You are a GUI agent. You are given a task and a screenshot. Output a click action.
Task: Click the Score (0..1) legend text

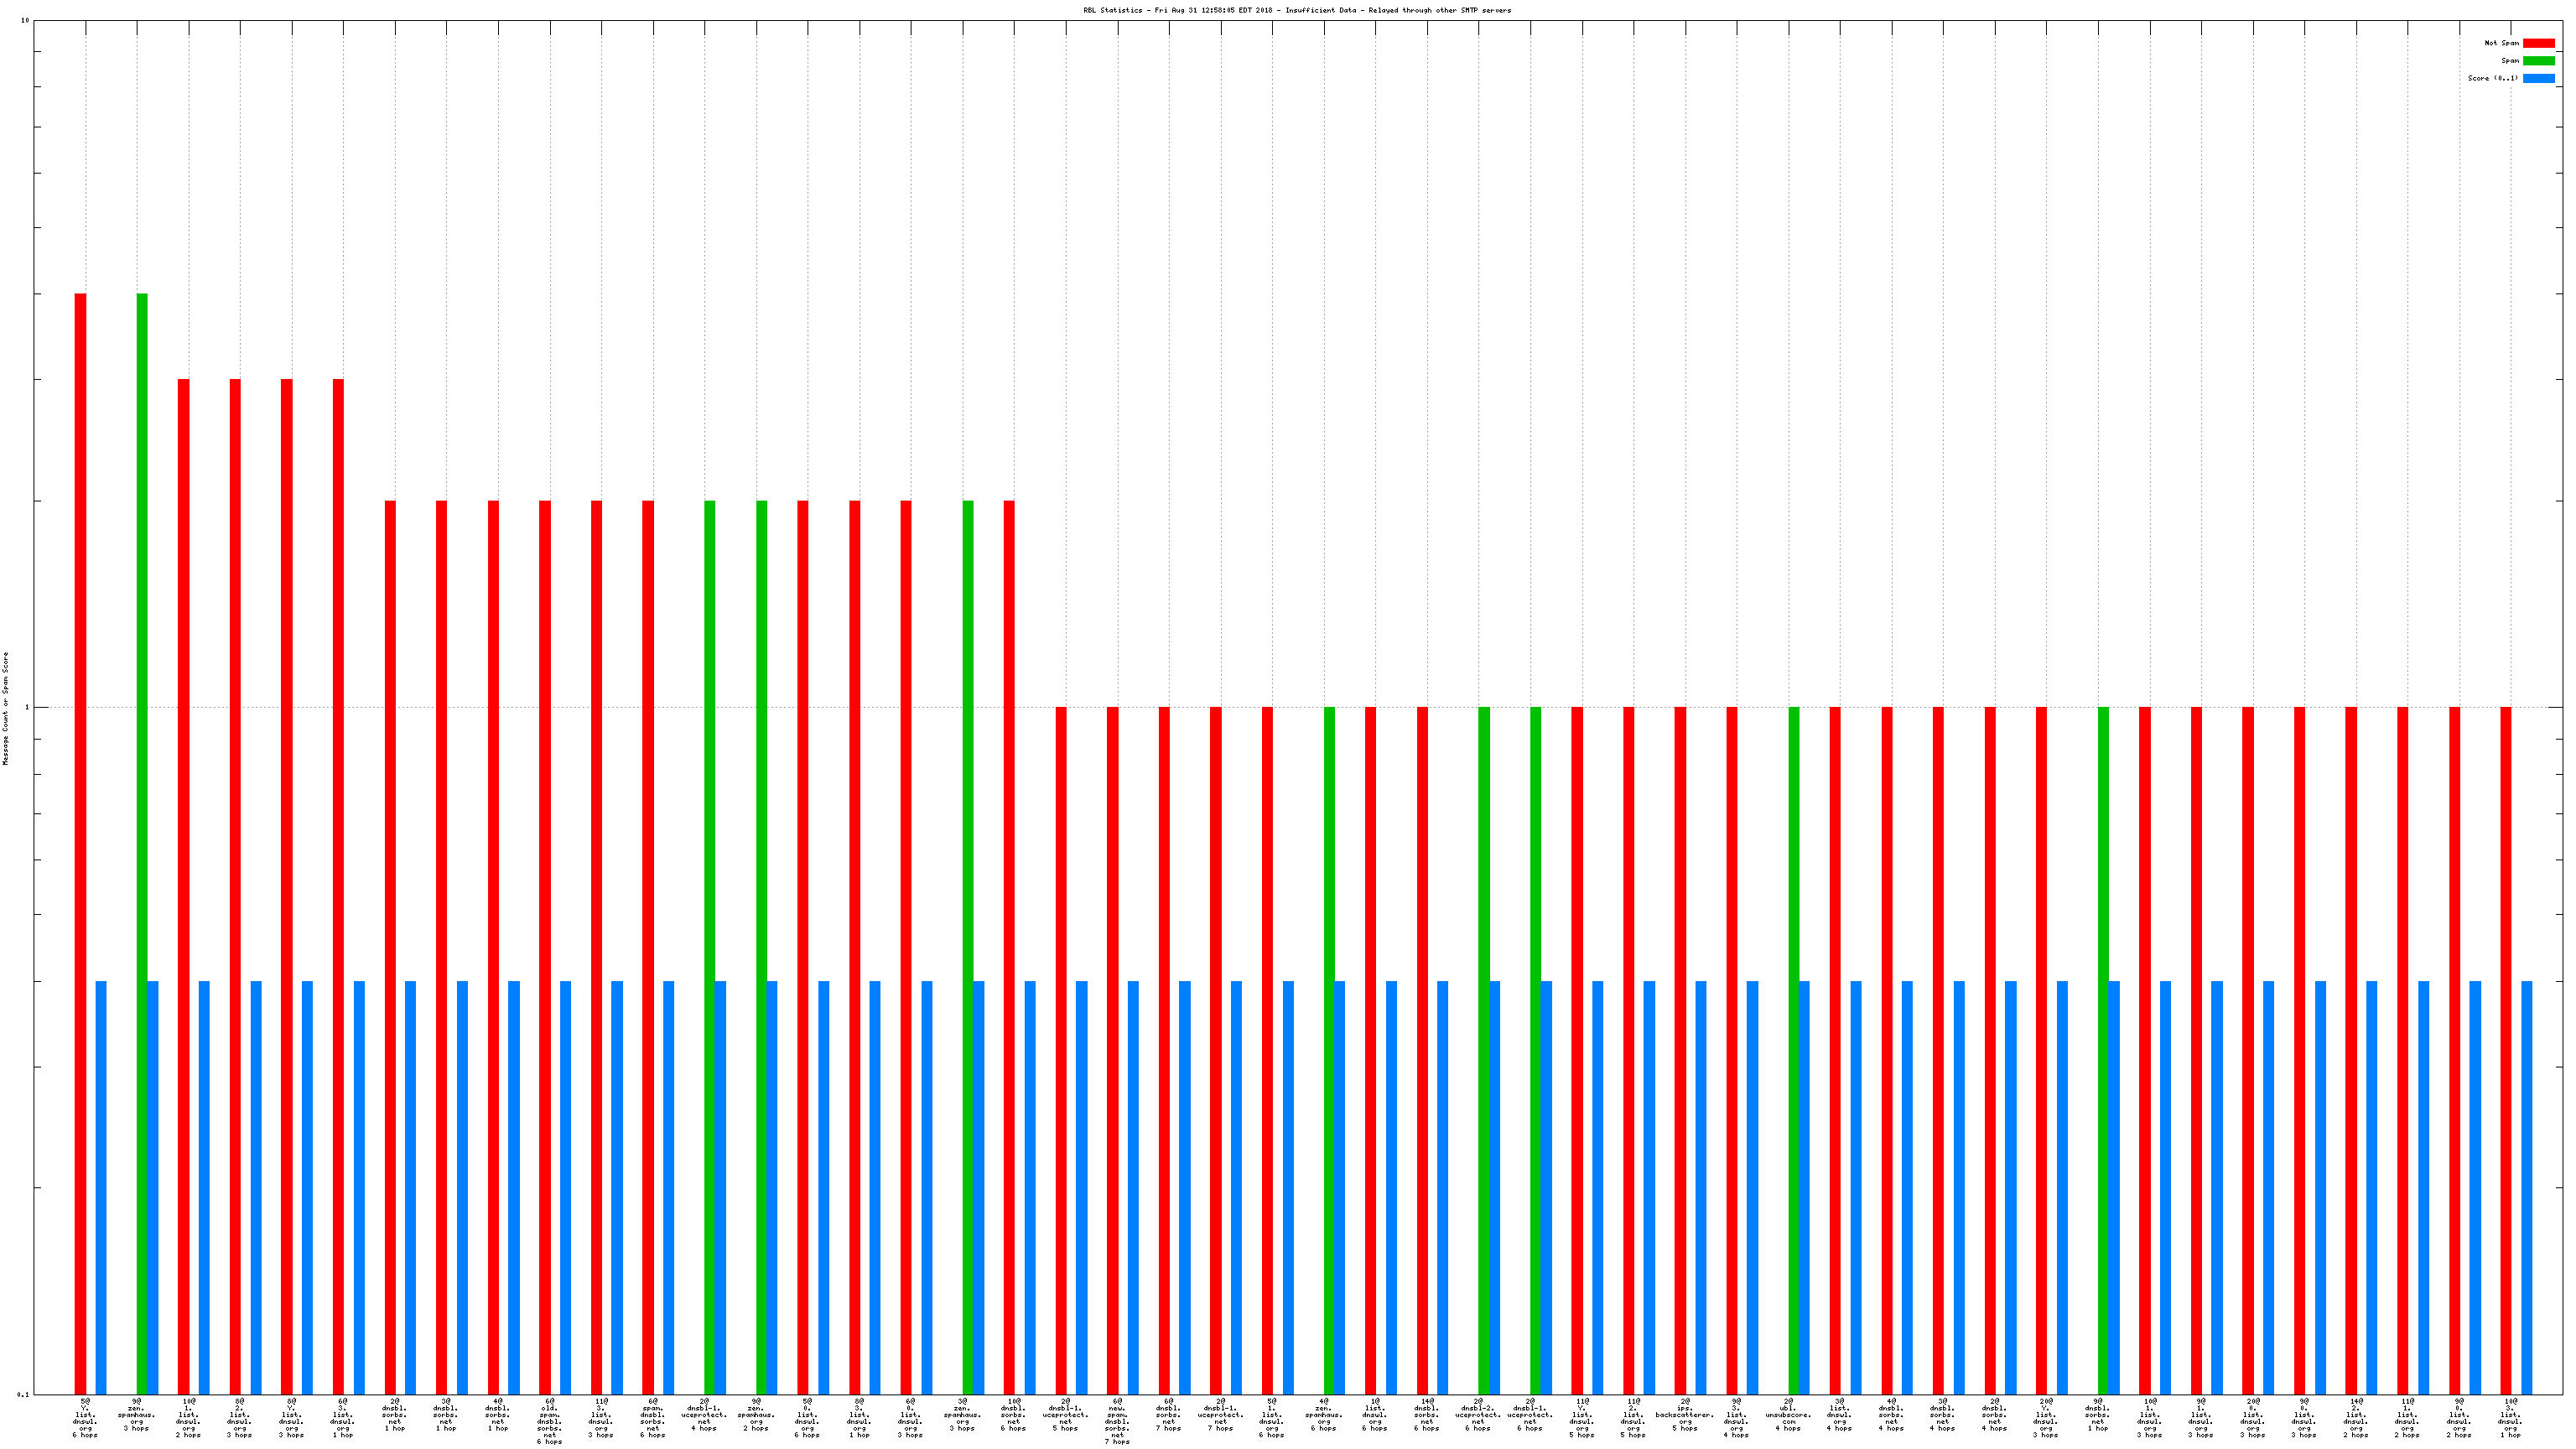coord(2492,78)
